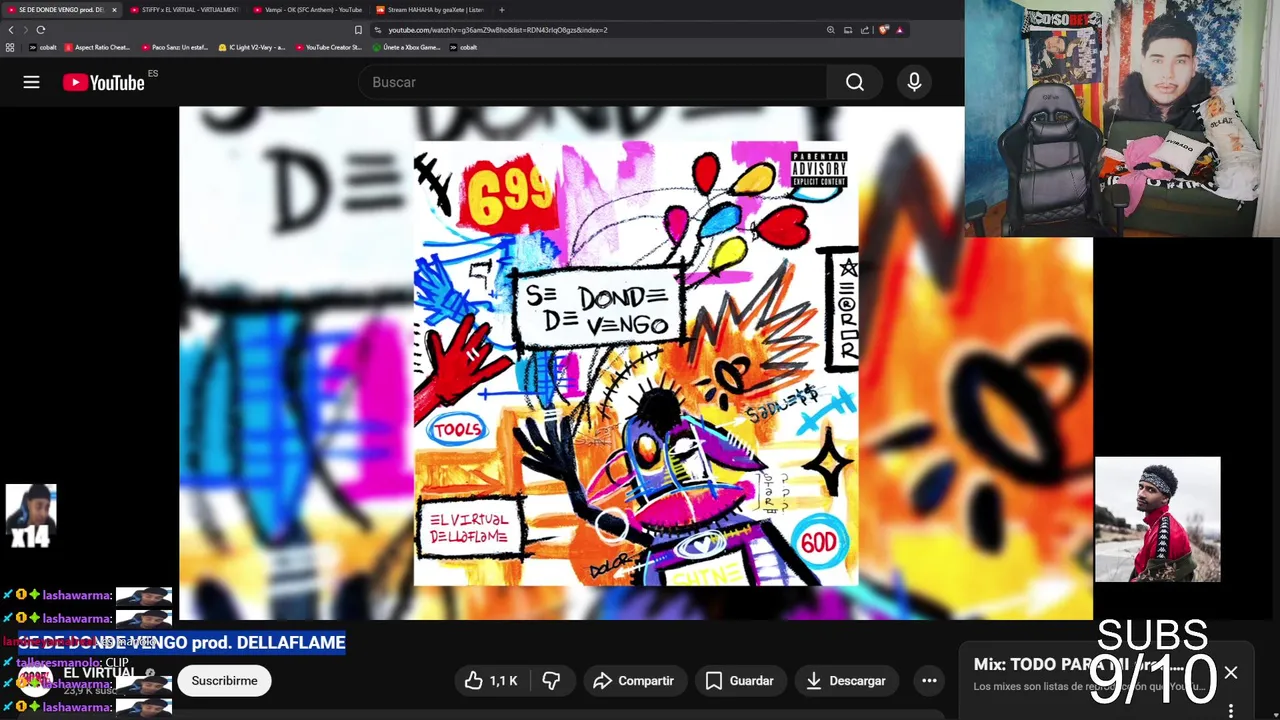Click the Guardar save button
This screenshot has height=720, width=1280.
click(x=740, y=681)
